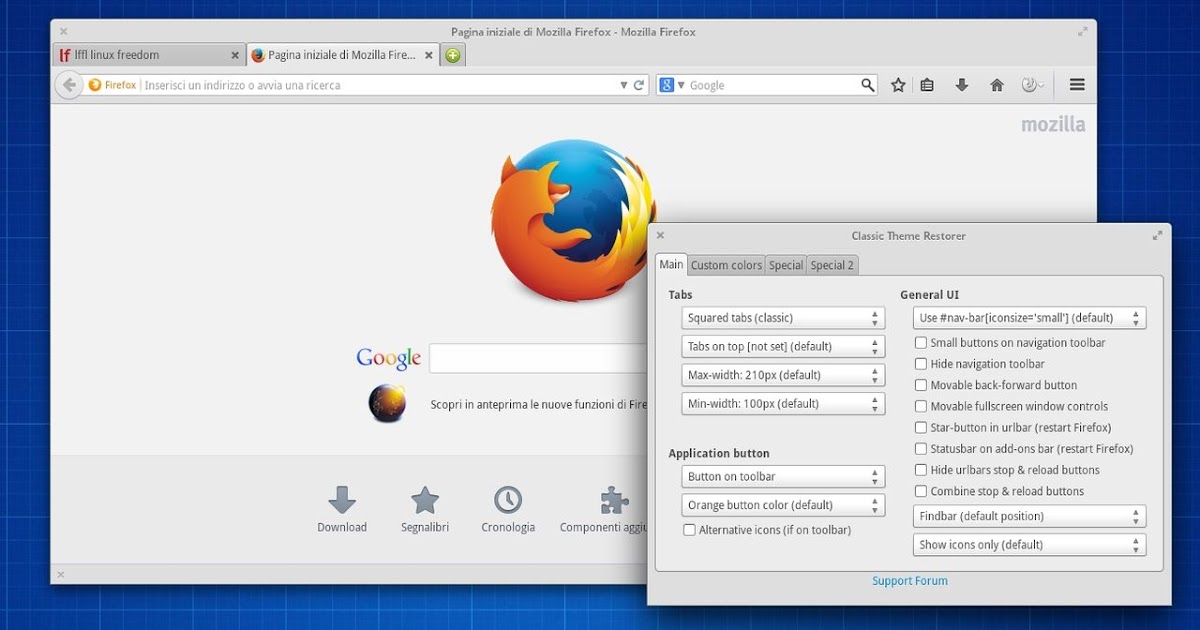The height and width of the screenshot is (630, 1200).
Task: Expand 'Button on toolbar' dropdown
Action: [x=783, y=476]
